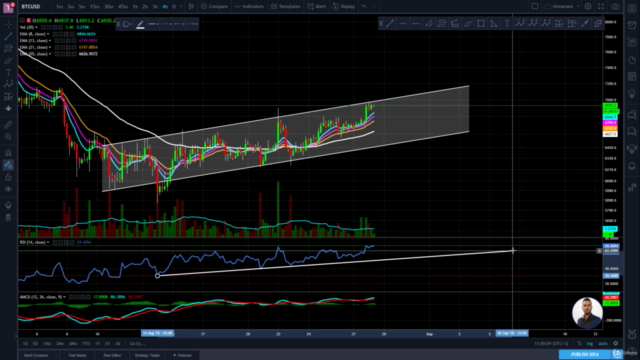Click the Go to... date link
Screen dimensions: 640x360
pos(136,344)
